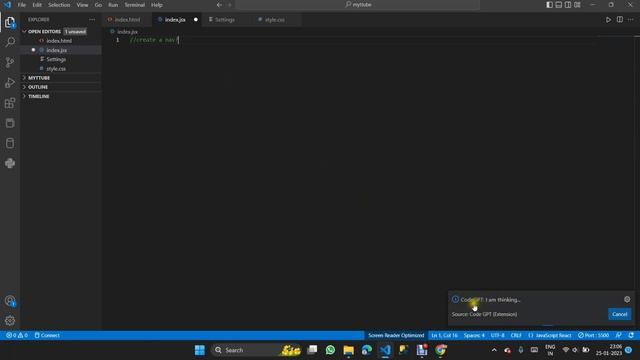The image size is (640, 360).
Task: Click the Run Code play icon
Action: pyautogui.click(x=608, y=20)
